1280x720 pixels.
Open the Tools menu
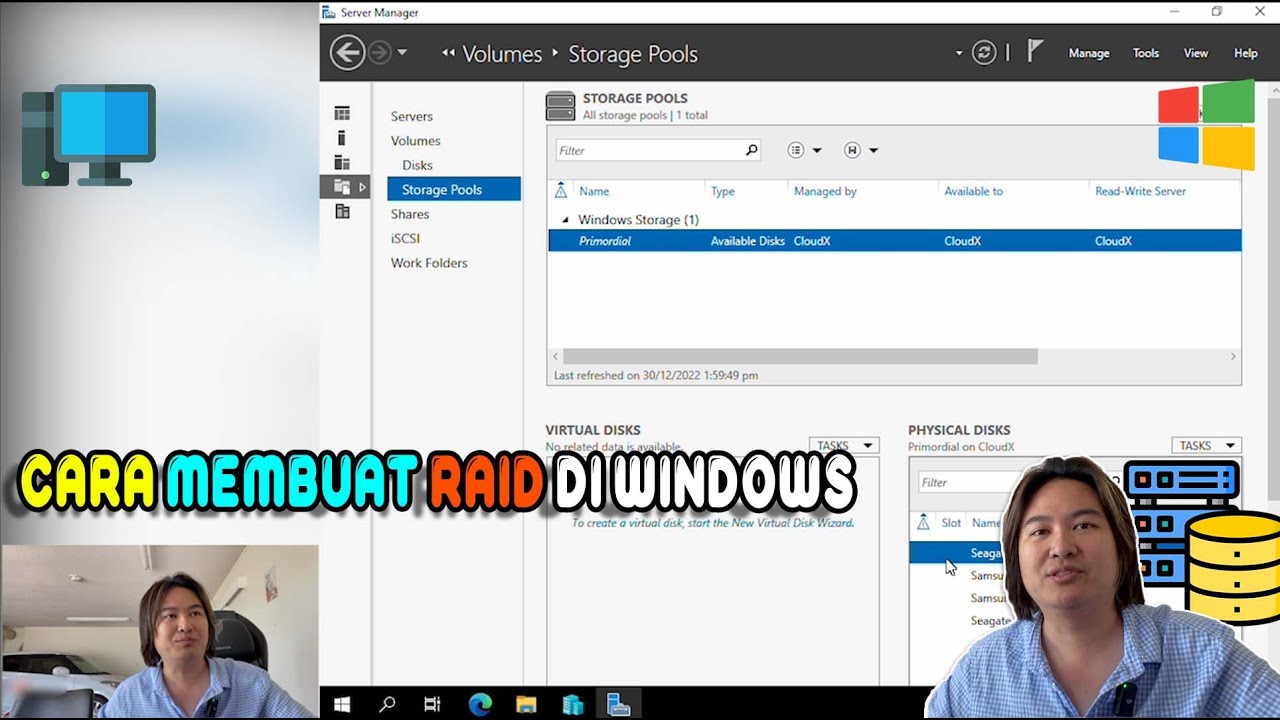[1146, 53]
